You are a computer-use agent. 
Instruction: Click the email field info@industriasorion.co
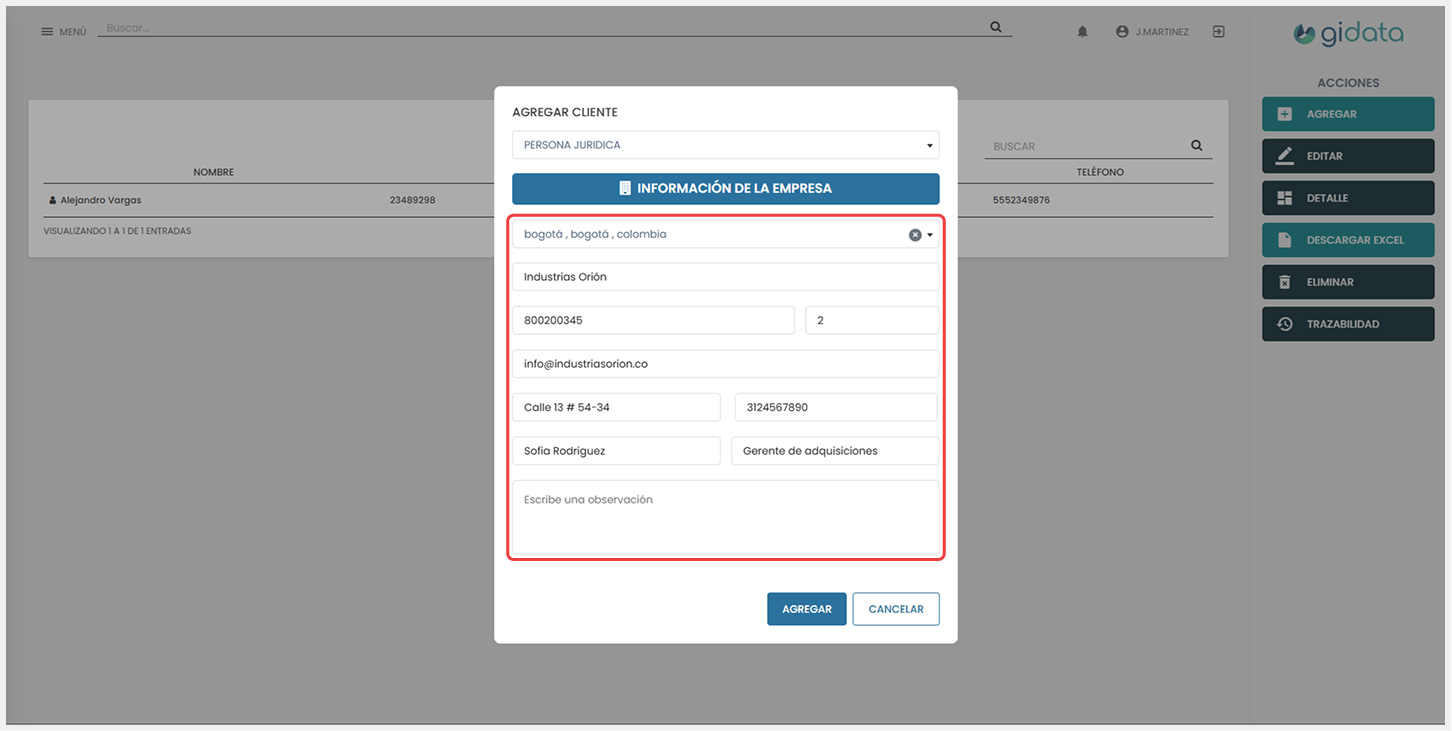725,364
